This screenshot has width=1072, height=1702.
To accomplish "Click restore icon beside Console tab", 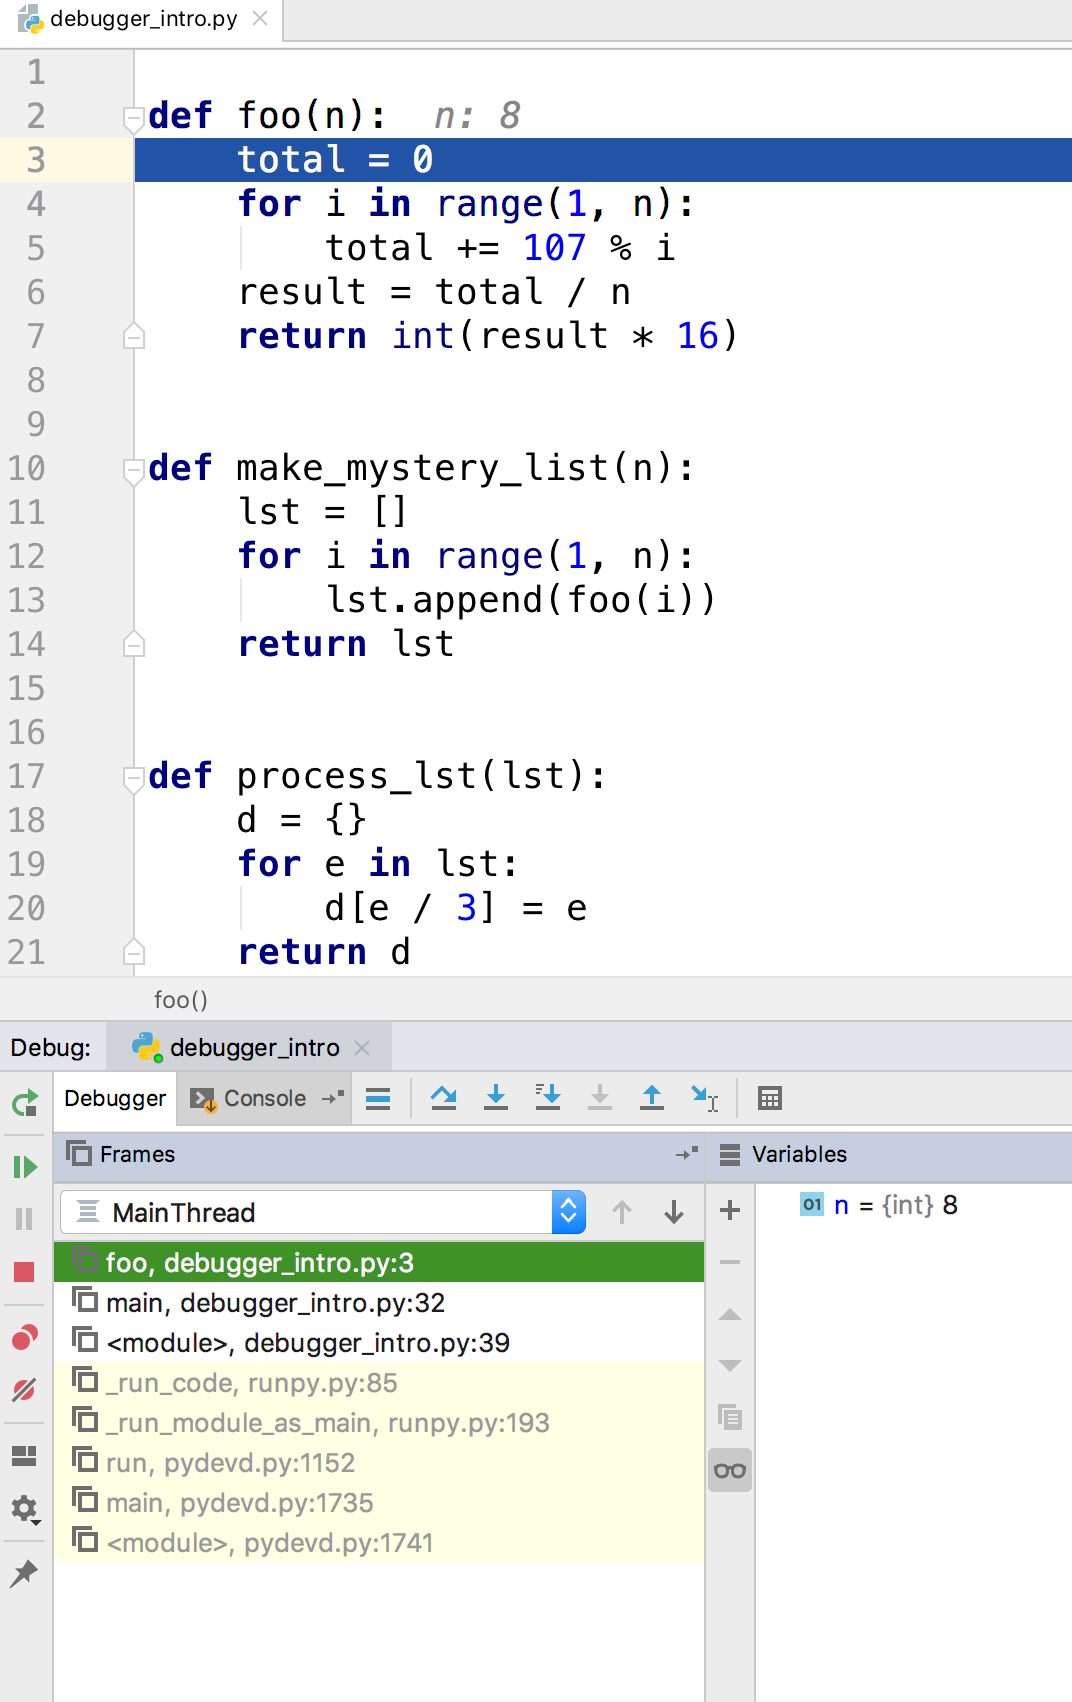I will (334, 1097).
